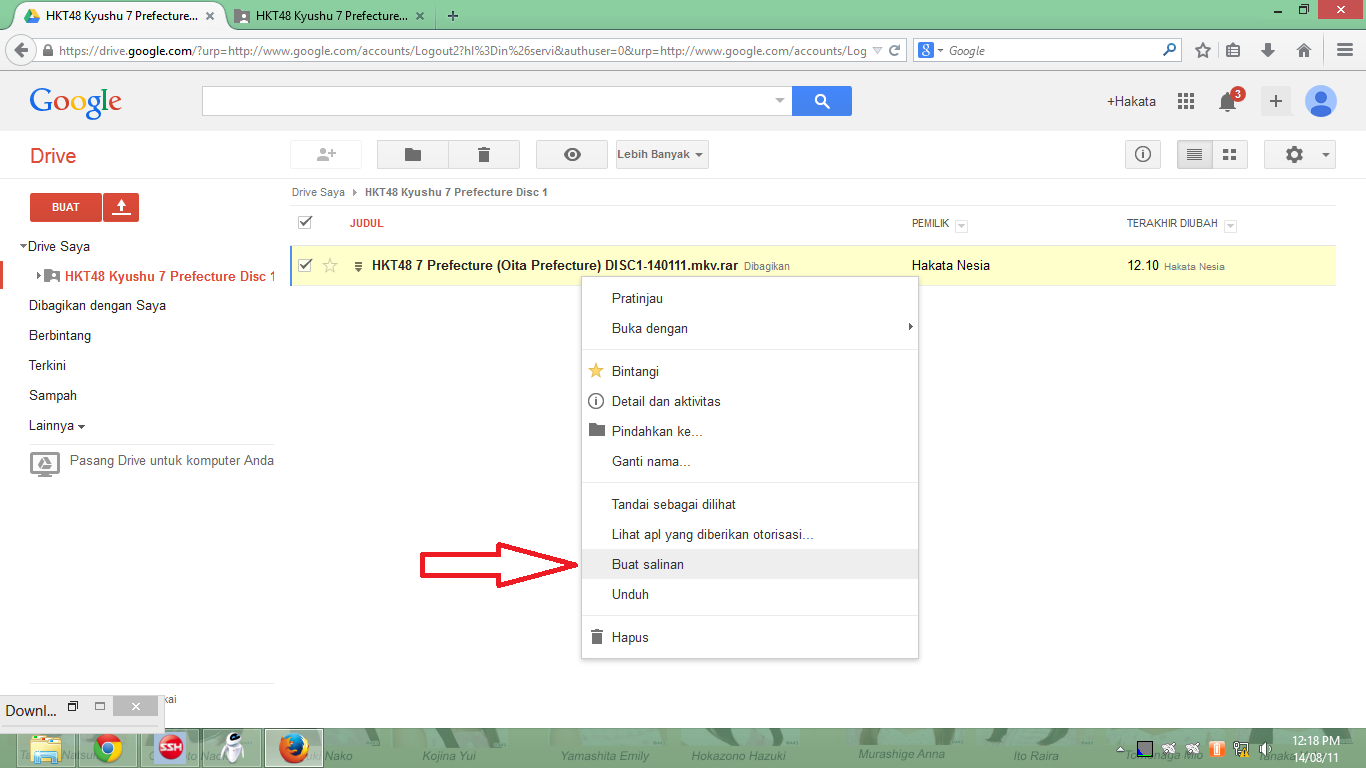This screenshot has width=1366, height=768.
Task: Star the HKT48 .mkv.rar file
Action: (x=330, y=266)
